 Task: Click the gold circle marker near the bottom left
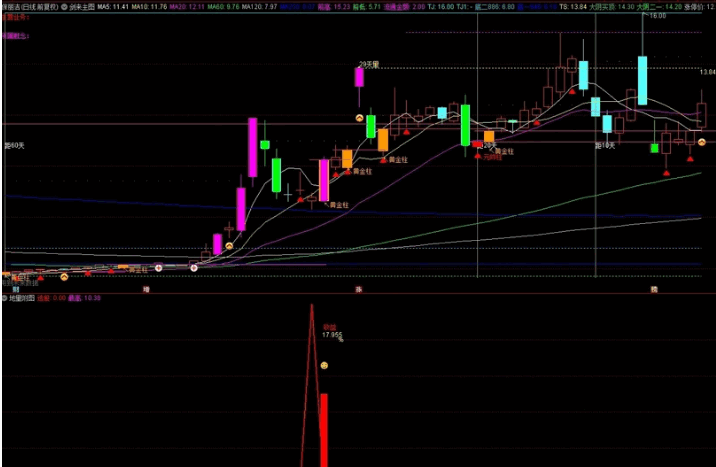64,277
